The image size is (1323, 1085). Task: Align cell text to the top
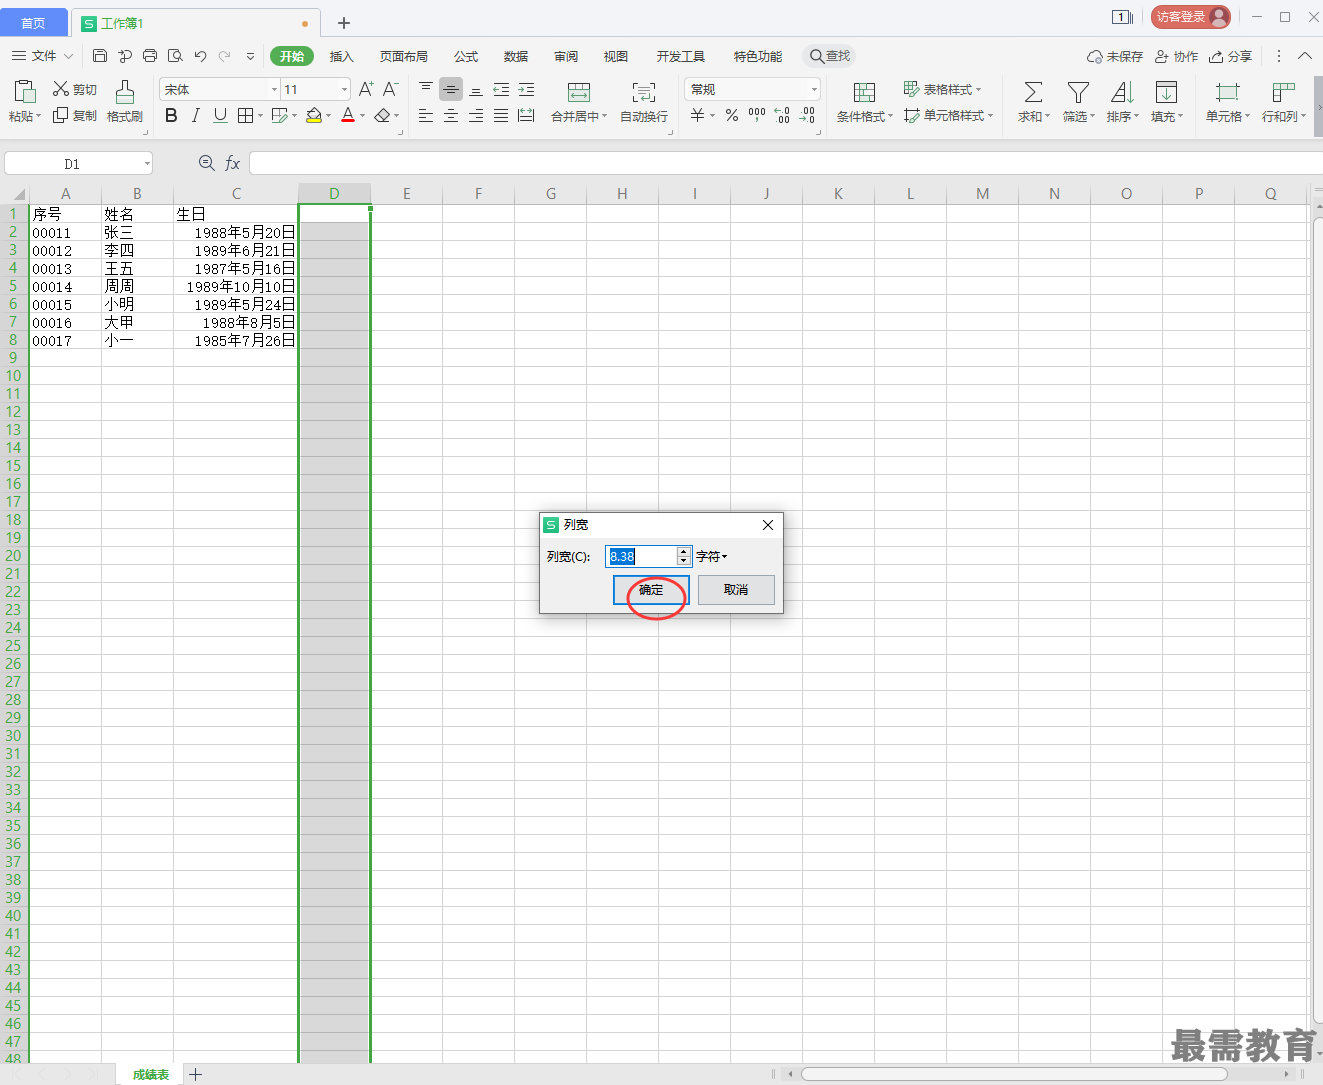click(426, 89)
